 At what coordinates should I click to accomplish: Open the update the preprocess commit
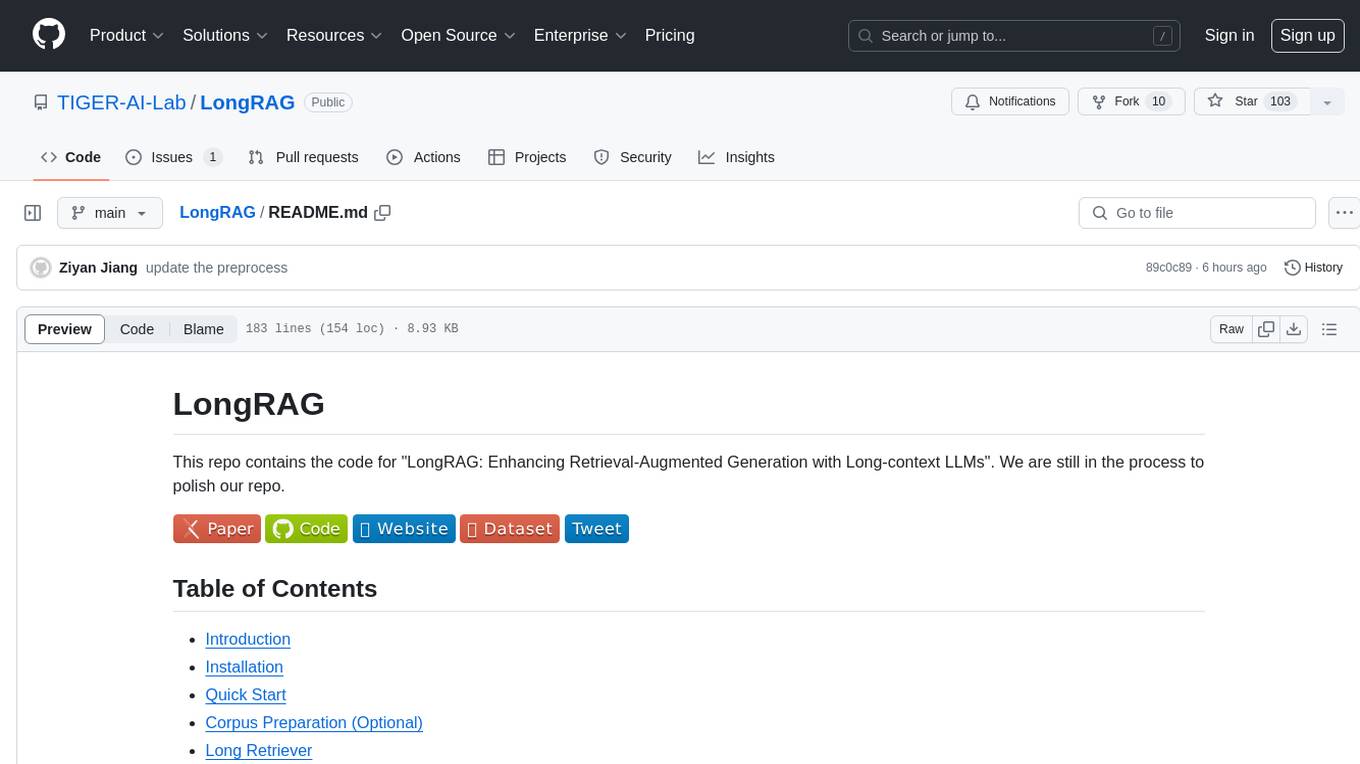(216, 268)
